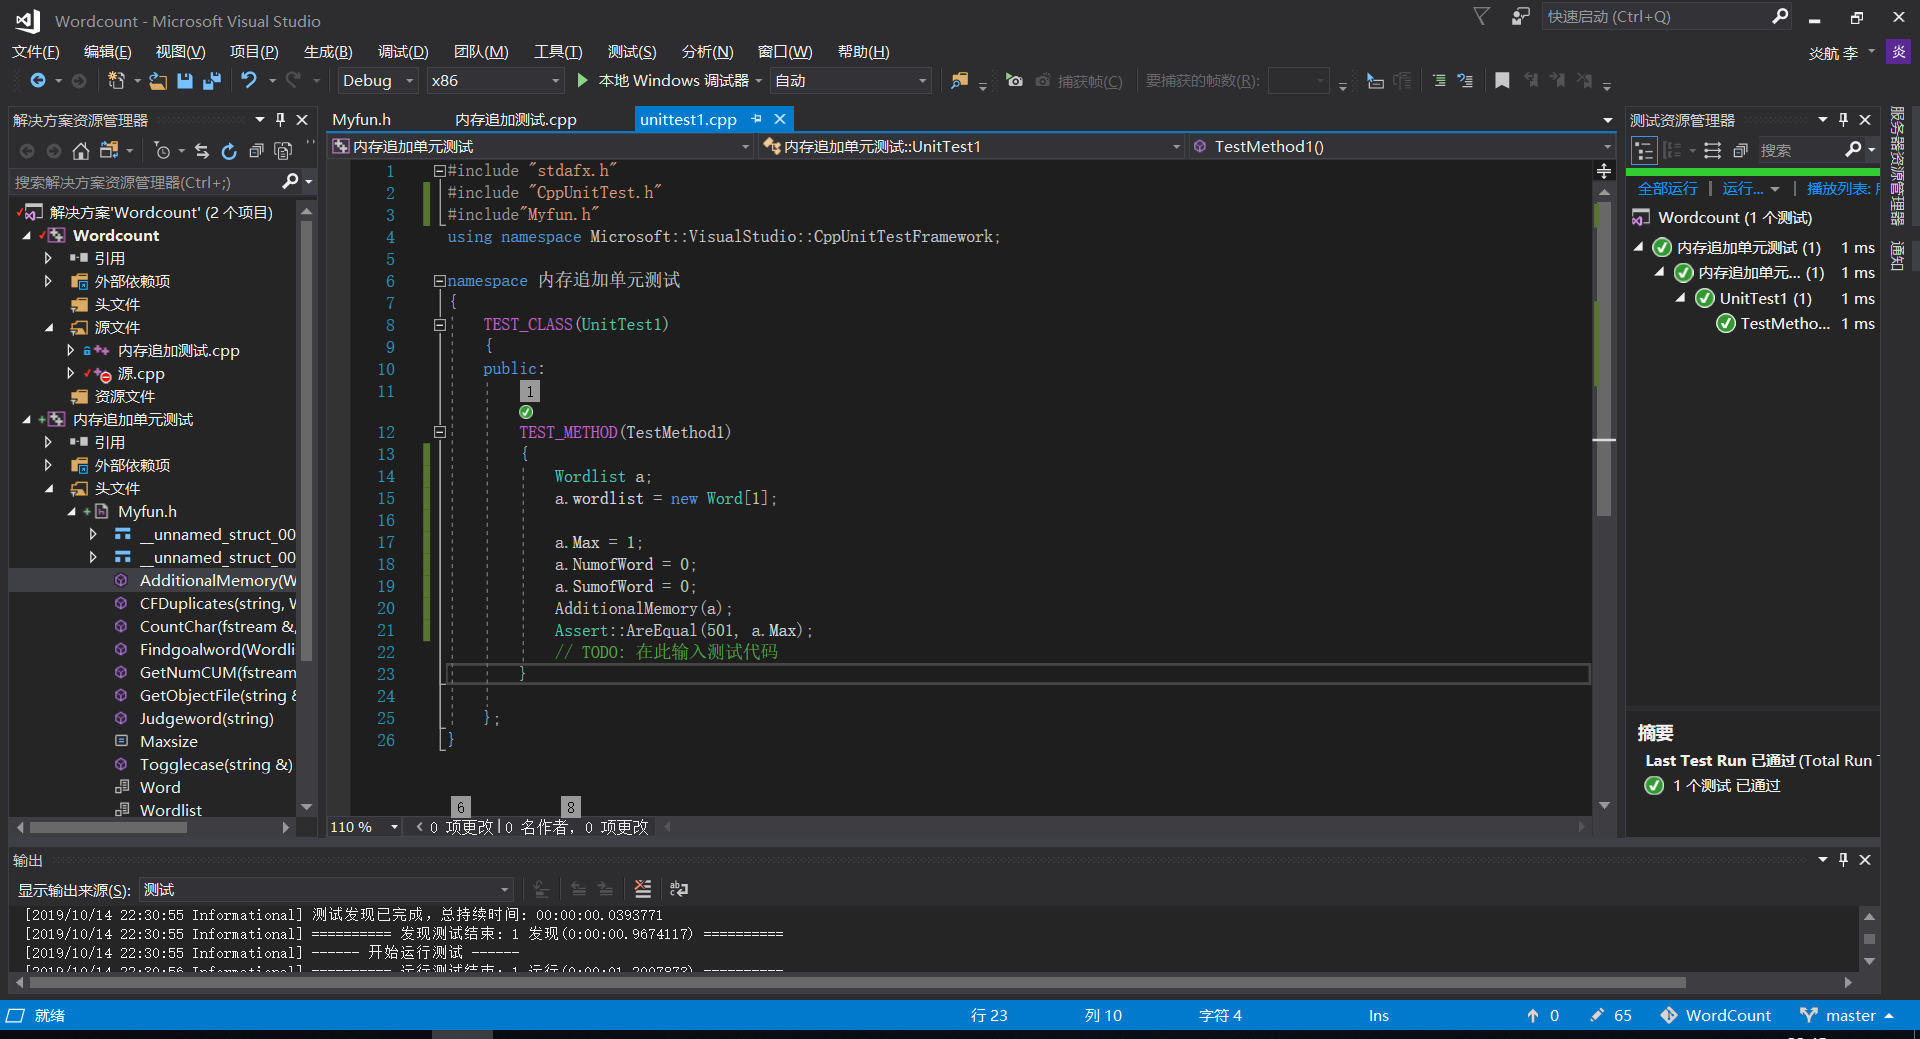Toggle word wrap in the Output panel
This screenshot has width=1920, height=1039.
pos(679,889)
